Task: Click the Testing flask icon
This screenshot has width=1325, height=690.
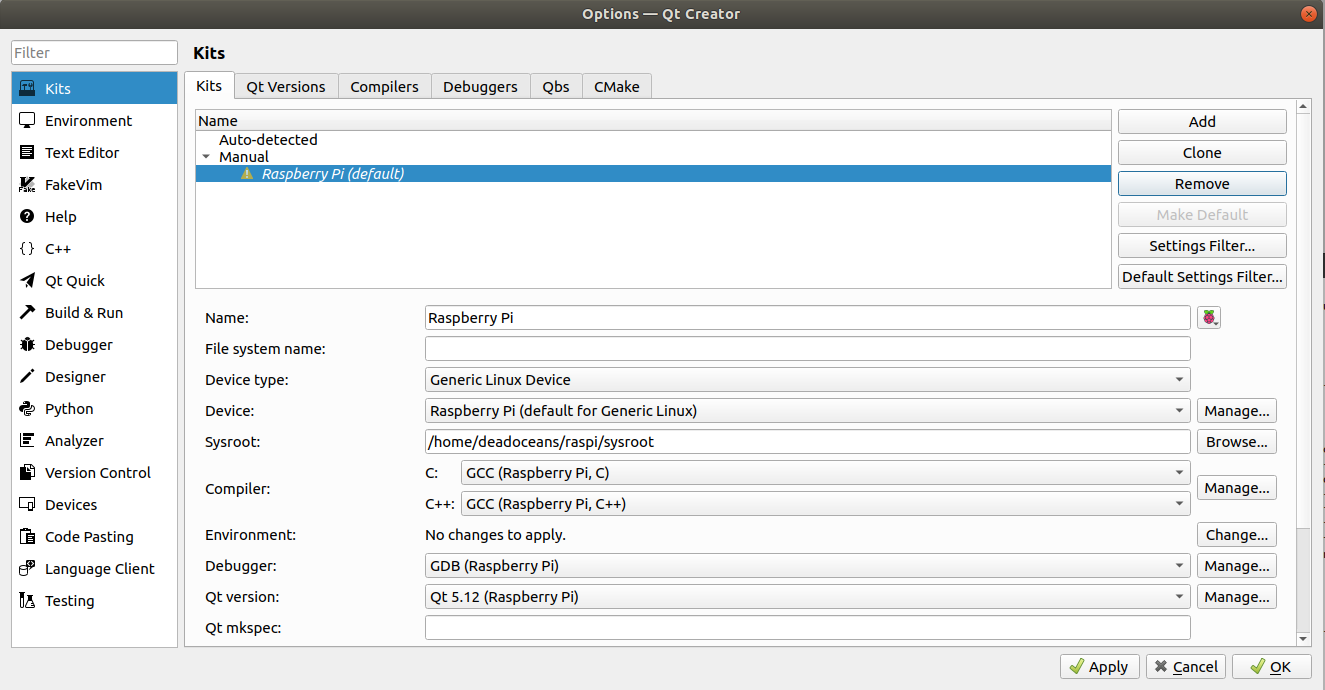Action: tap(27, 600)
